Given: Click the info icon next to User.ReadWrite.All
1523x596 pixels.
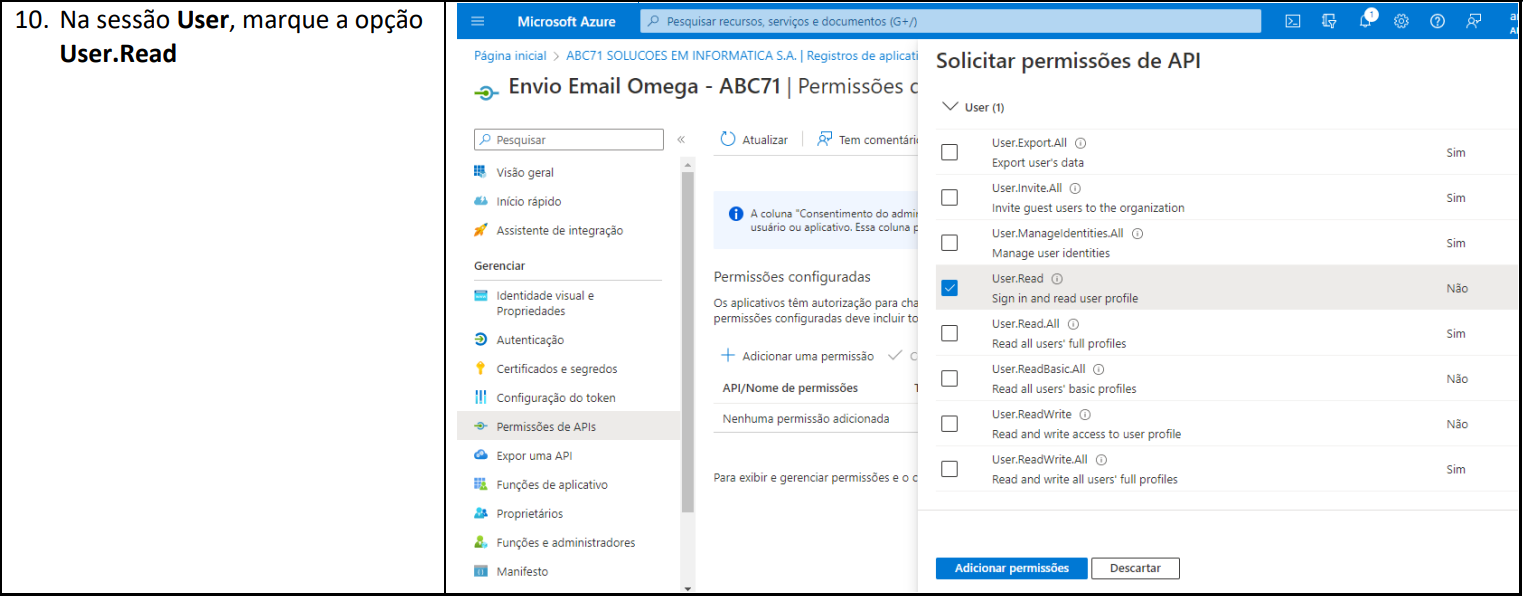Looking at the screenshot, I should [x=1101, y=460].
